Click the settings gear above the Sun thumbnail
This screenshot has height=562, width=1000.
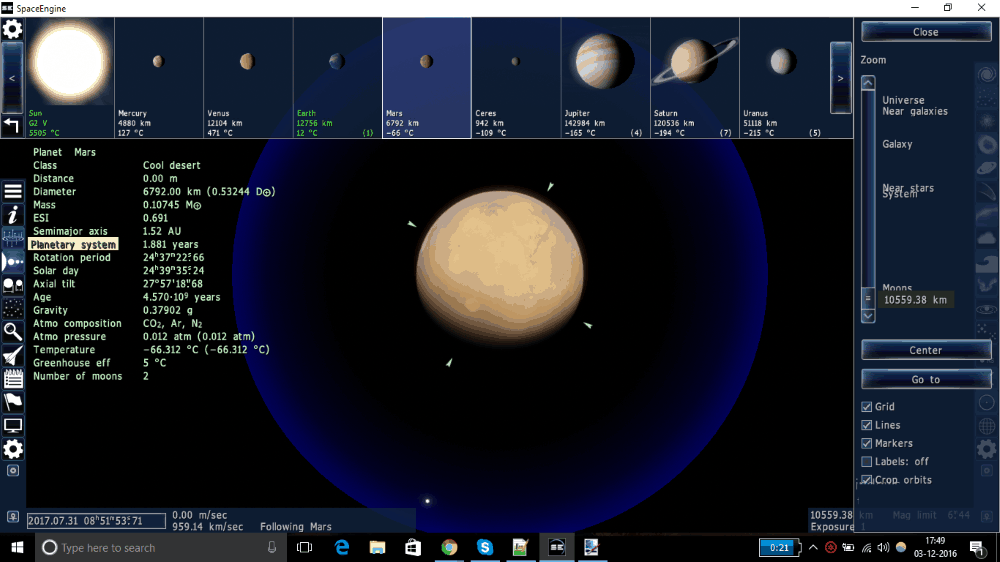click(12, 29)
